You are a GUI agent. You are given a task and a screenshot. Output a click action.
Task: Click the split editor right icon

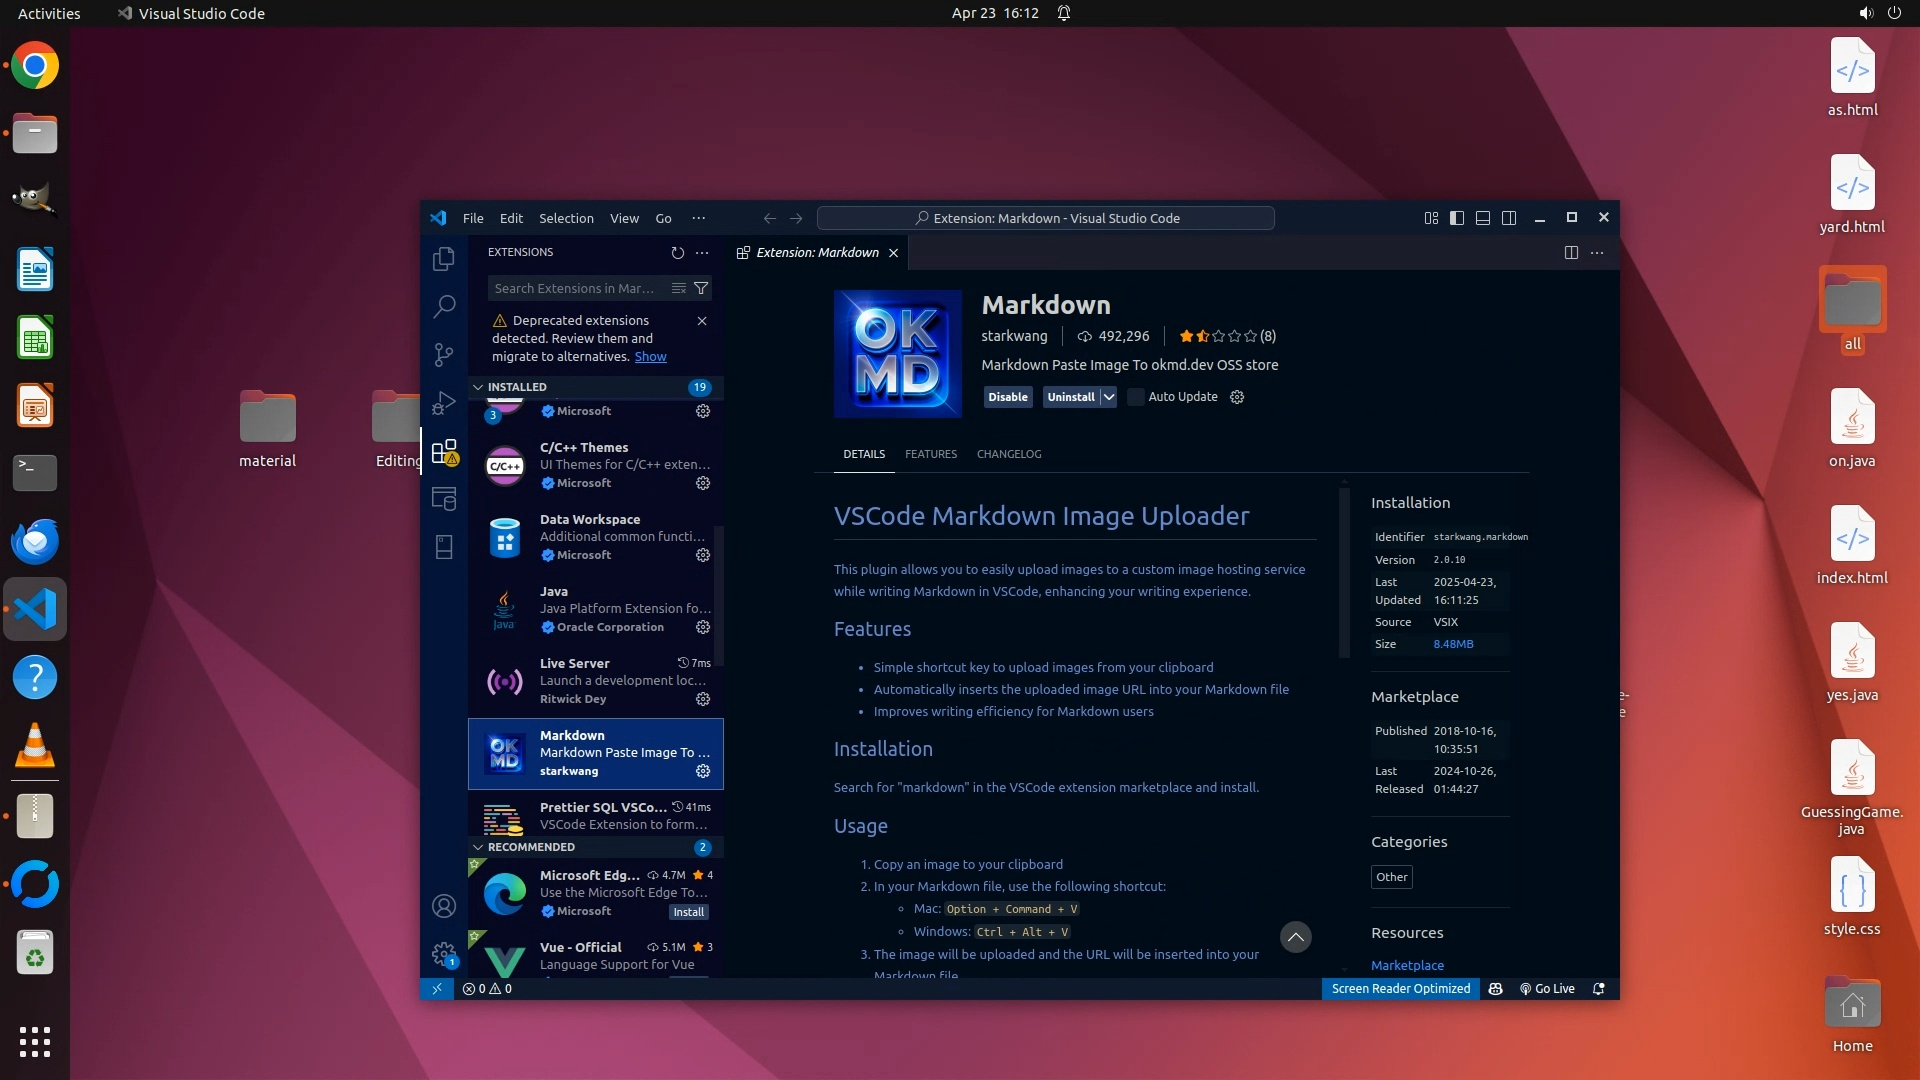1571,253
